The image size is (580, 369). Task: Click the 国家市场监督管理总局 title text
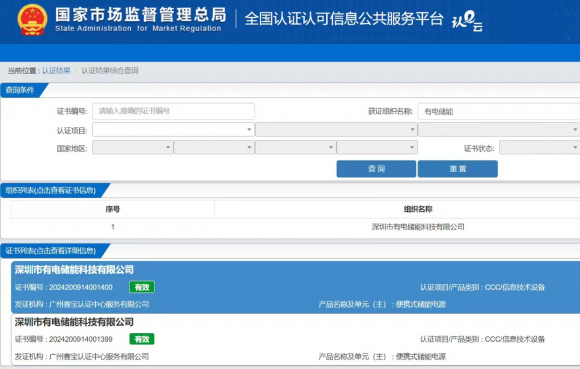coord(141,15)
